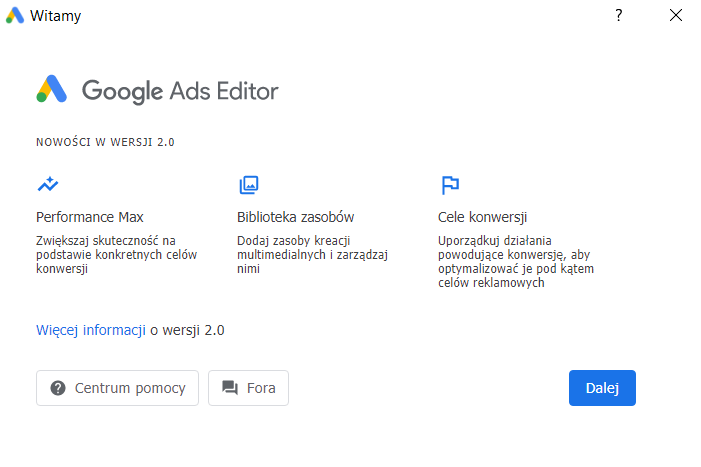
Task: Click the Cele konwersji flag icon
Action: click(x=450, y=185)
